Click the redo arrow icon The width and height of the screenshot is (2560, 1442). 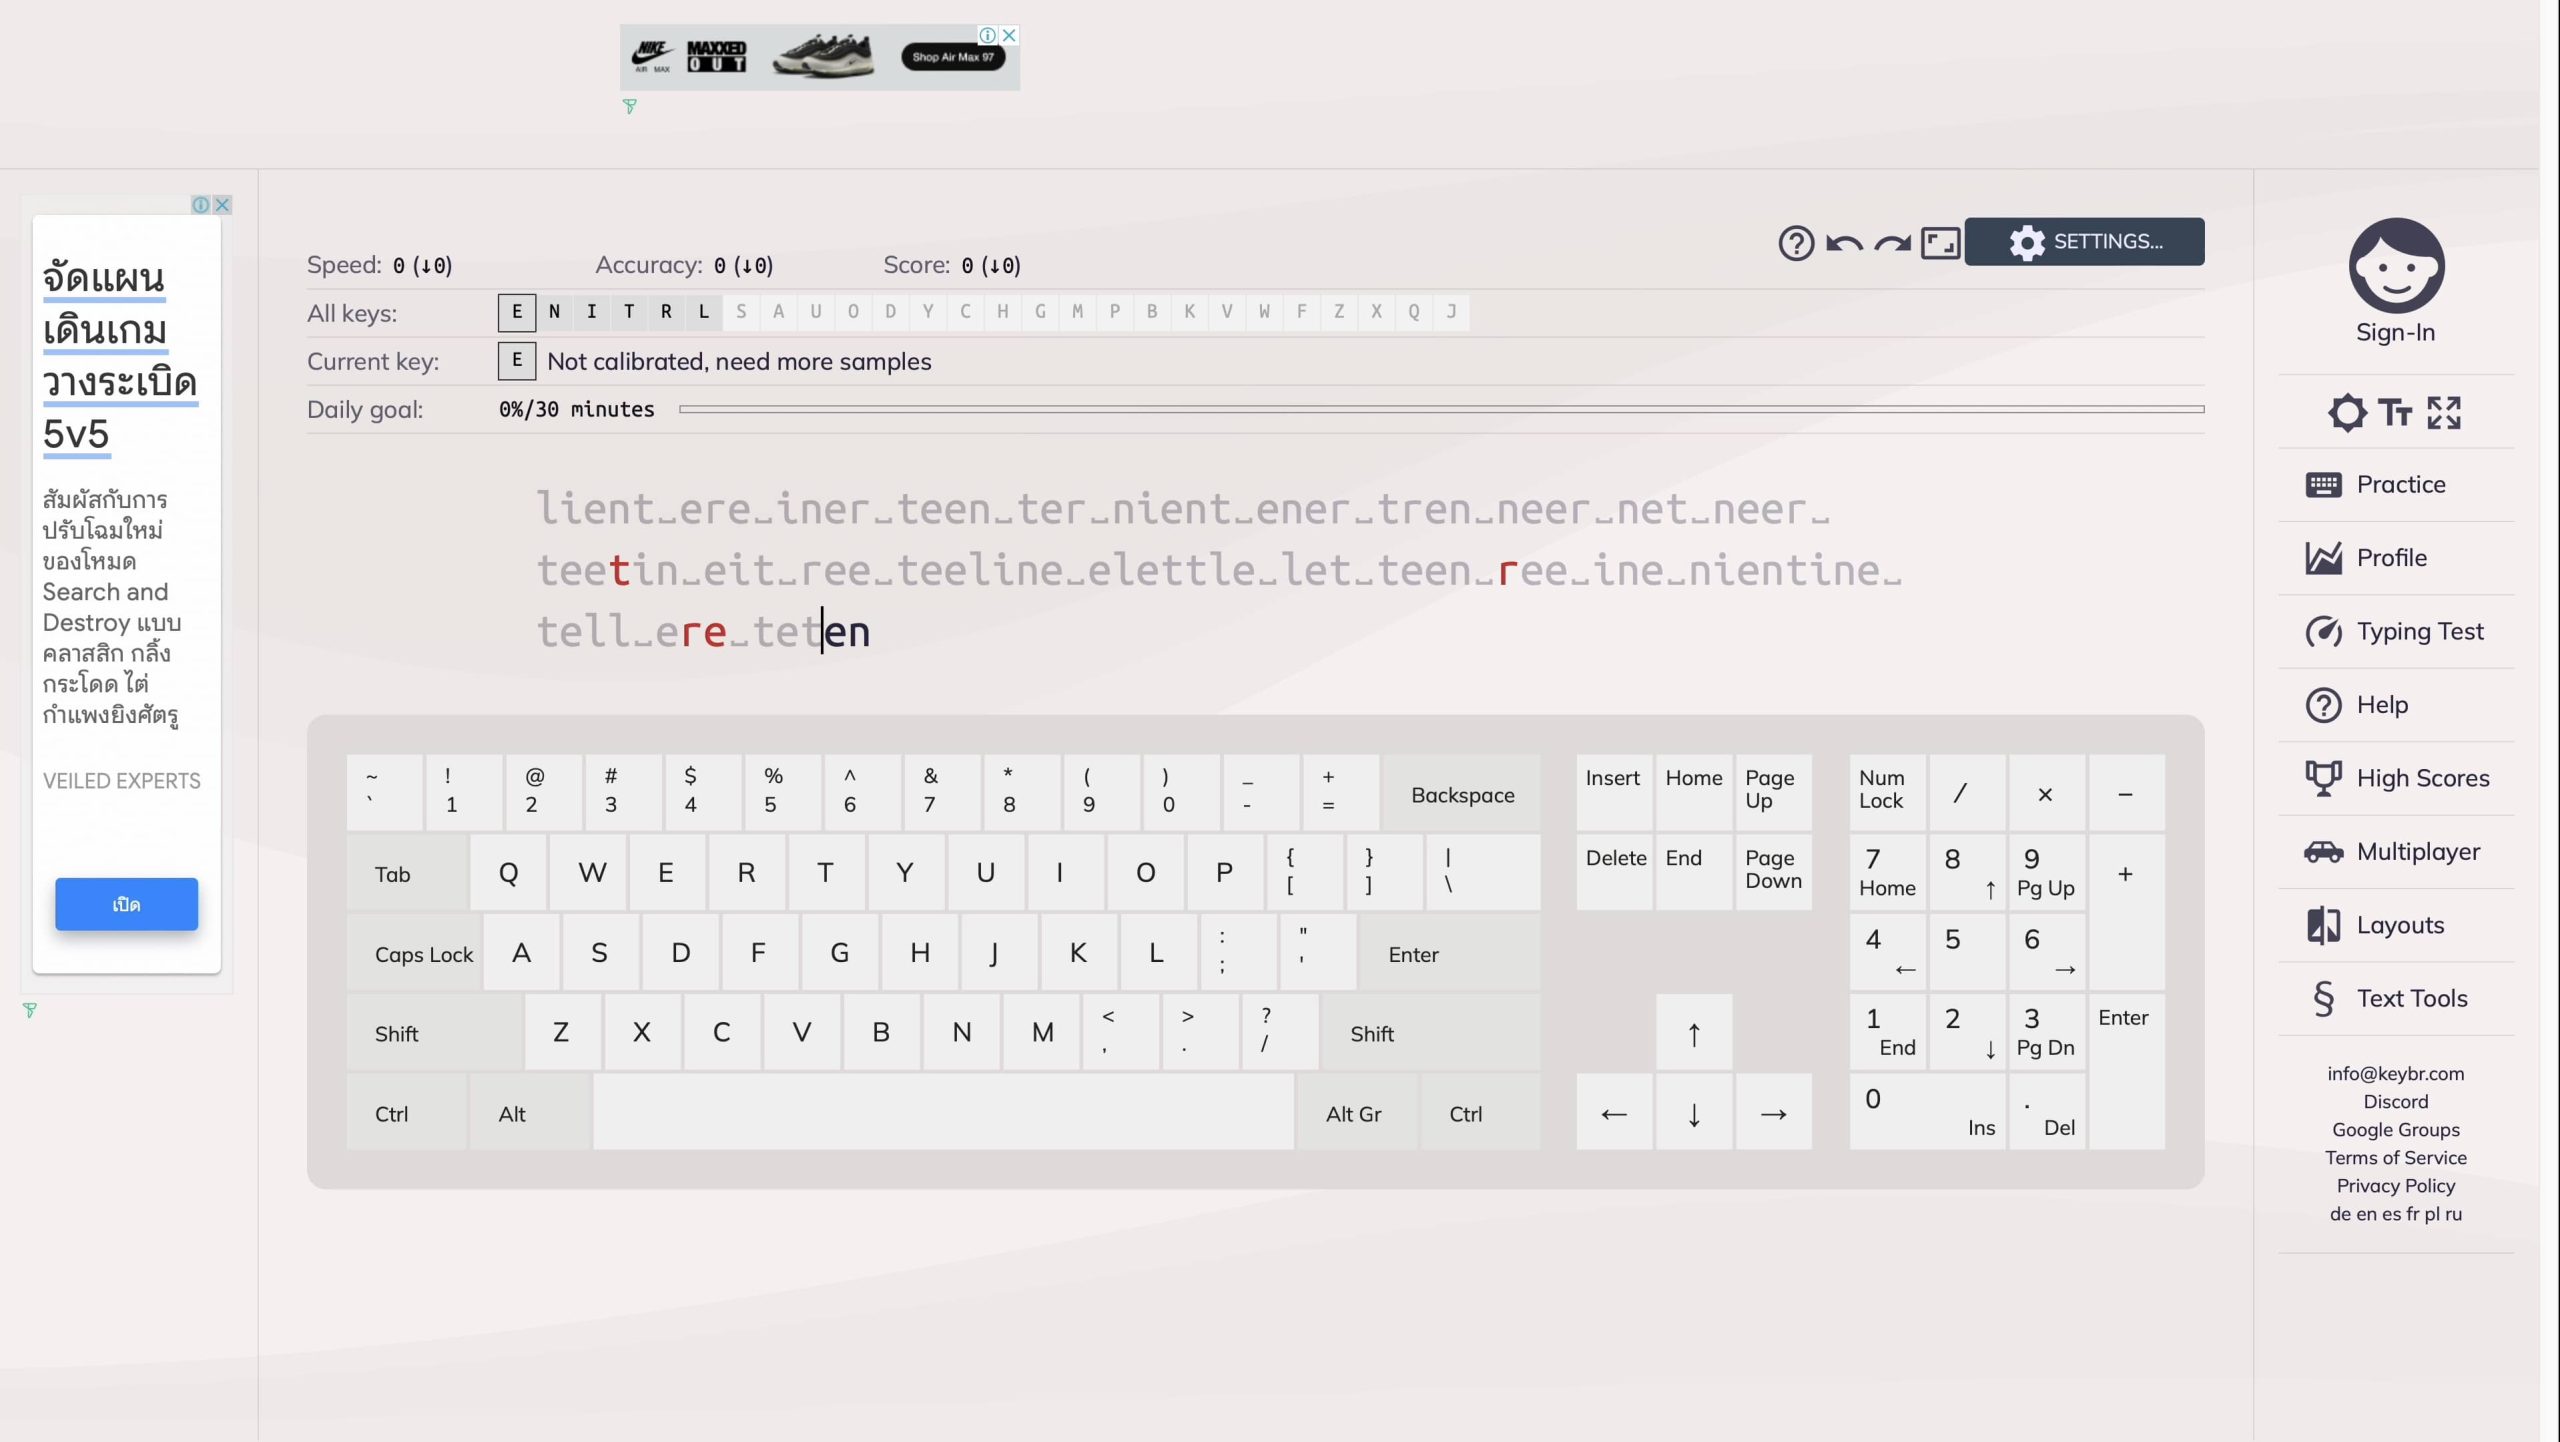1892,243
